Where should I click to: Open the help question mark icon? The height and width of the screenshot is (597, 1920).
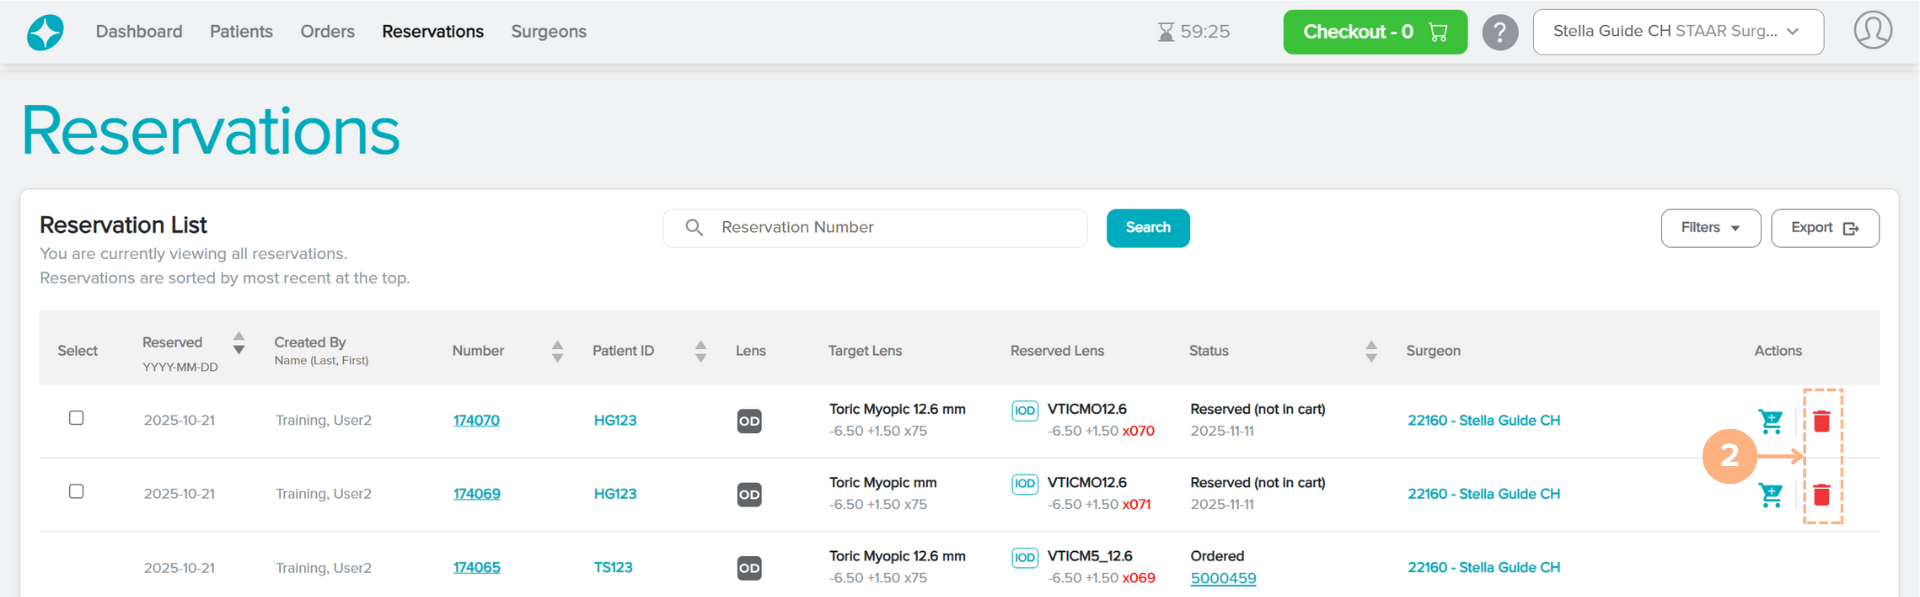coord(1499,32)
